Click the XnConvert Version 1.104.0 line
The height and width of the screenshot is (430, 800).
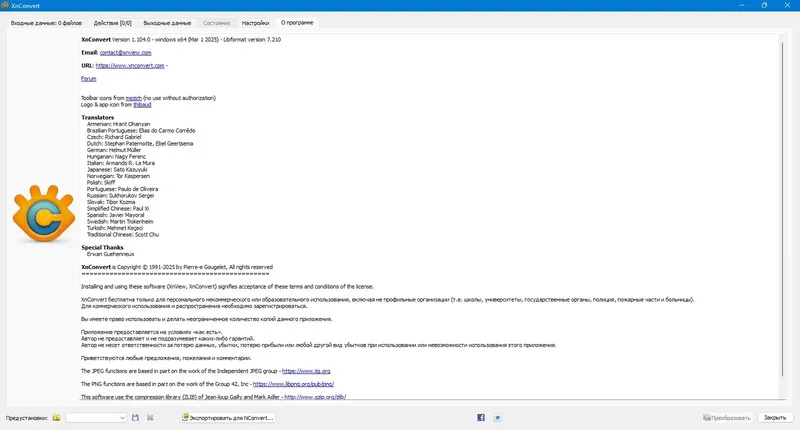(181, 39)
